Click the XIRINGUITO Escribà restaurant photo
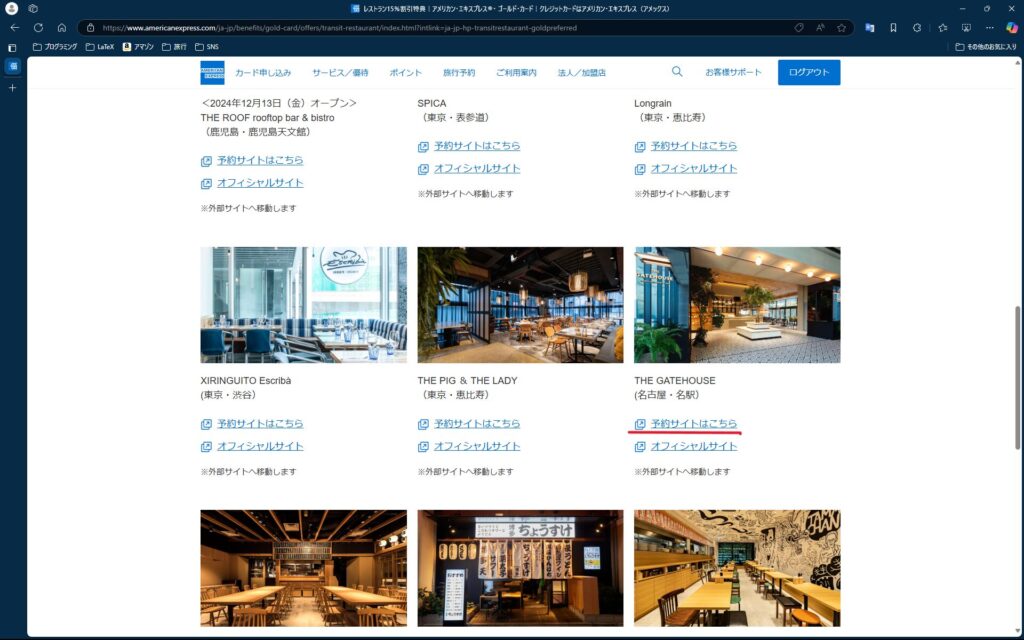This screenshot has width=1024, height=640. 304,304
